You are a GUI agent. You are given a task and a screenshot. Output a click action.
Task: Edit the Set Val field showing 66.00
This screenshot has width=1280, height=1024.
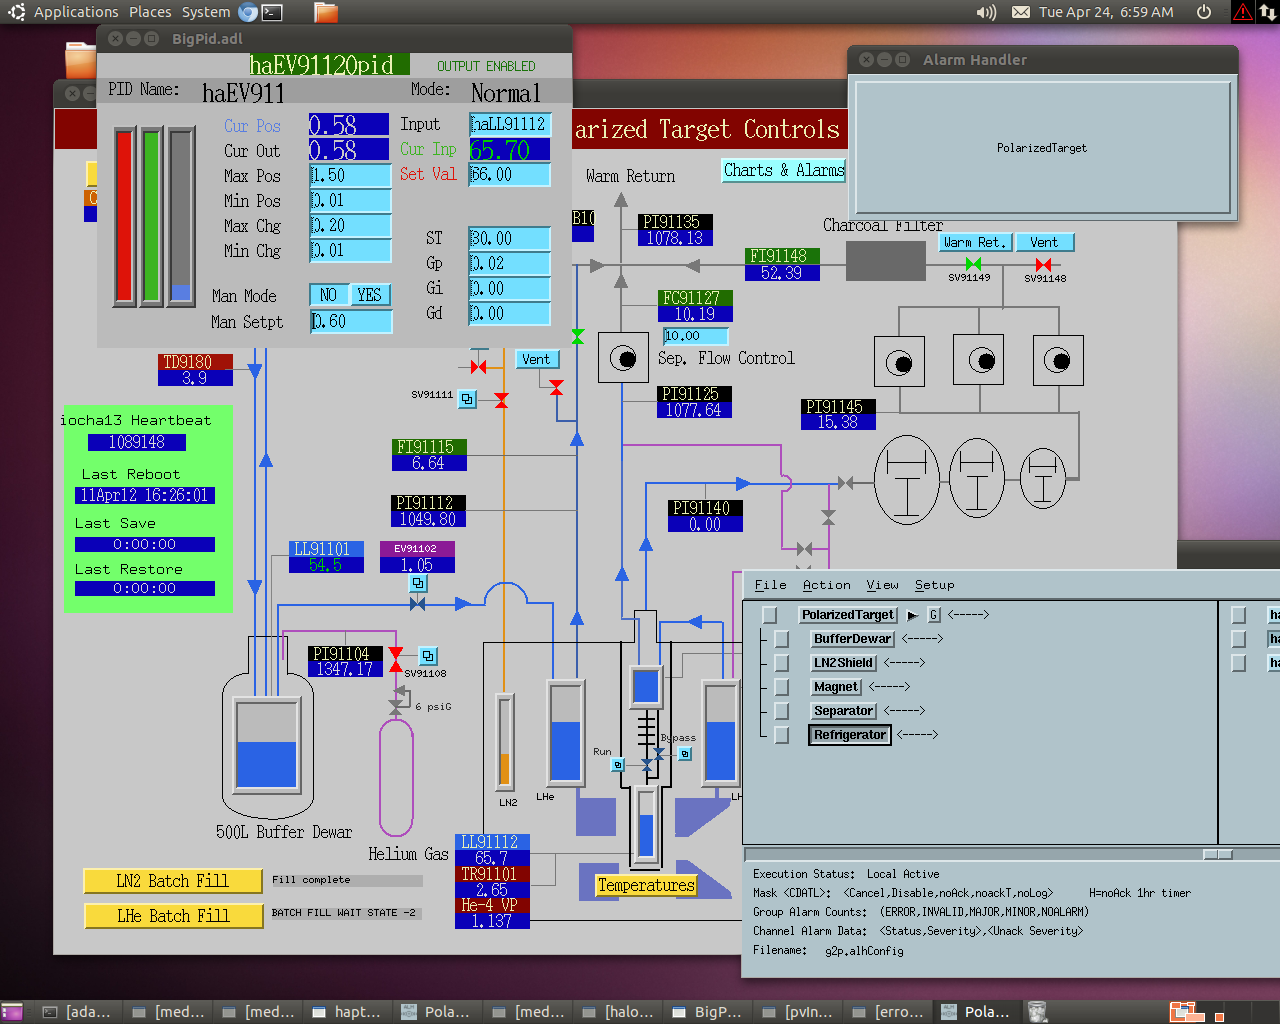click(x=510, y=174)
